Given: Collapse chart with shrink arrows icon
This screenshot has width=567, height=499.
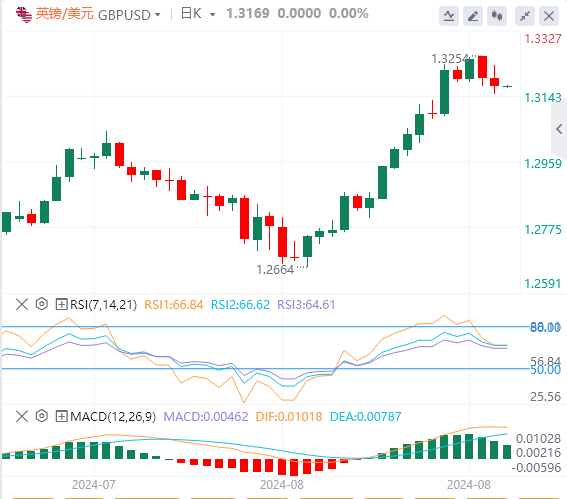Looking at the screenshot, I should (x=525, y=16).
